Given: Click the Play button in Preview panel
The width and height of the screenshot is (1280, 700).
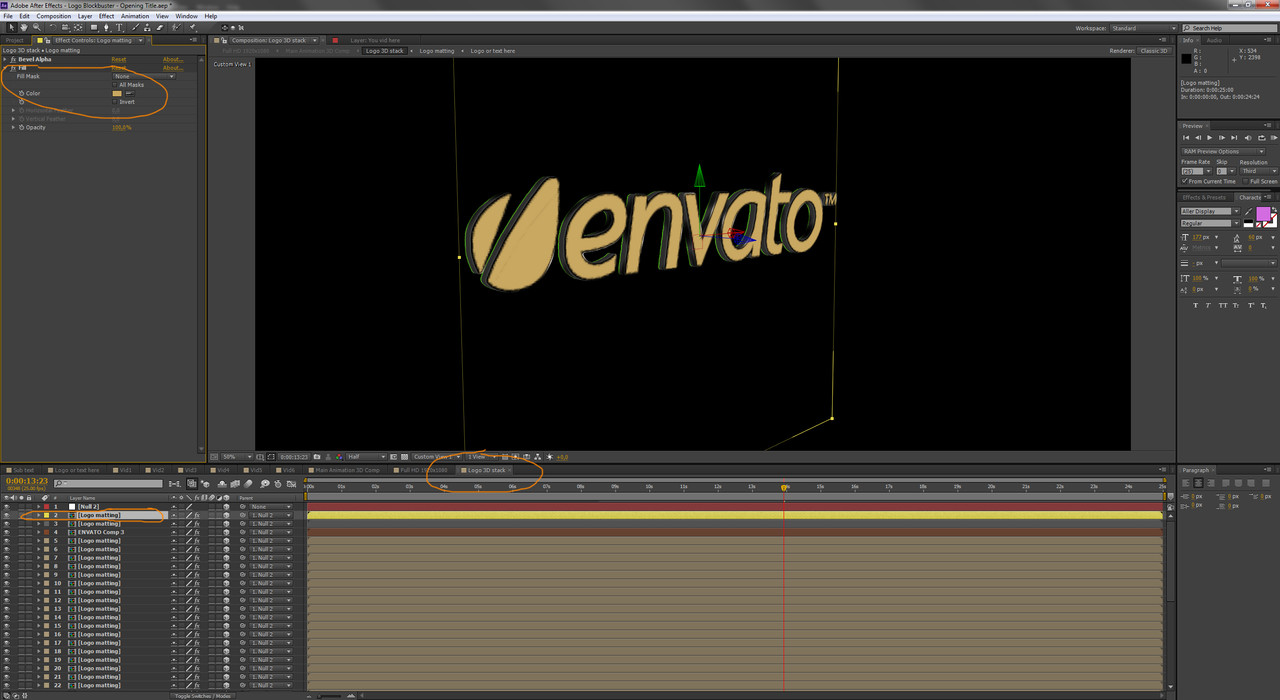Looking at the screenshot, I should (1209, 138).
